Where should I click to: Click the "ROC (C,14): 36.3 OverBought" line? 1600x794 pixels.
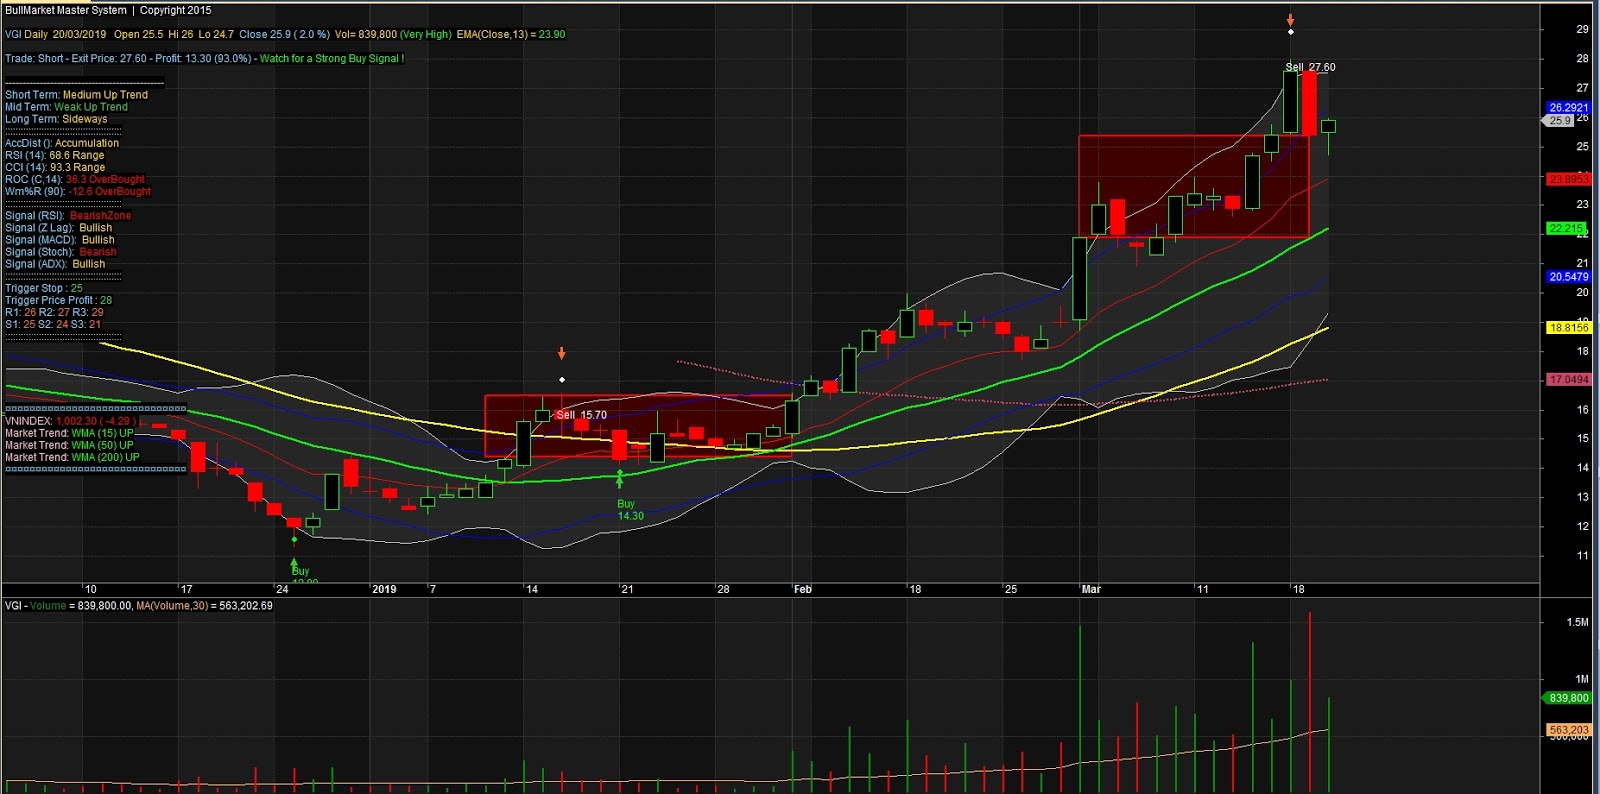(x=75, y=179)
